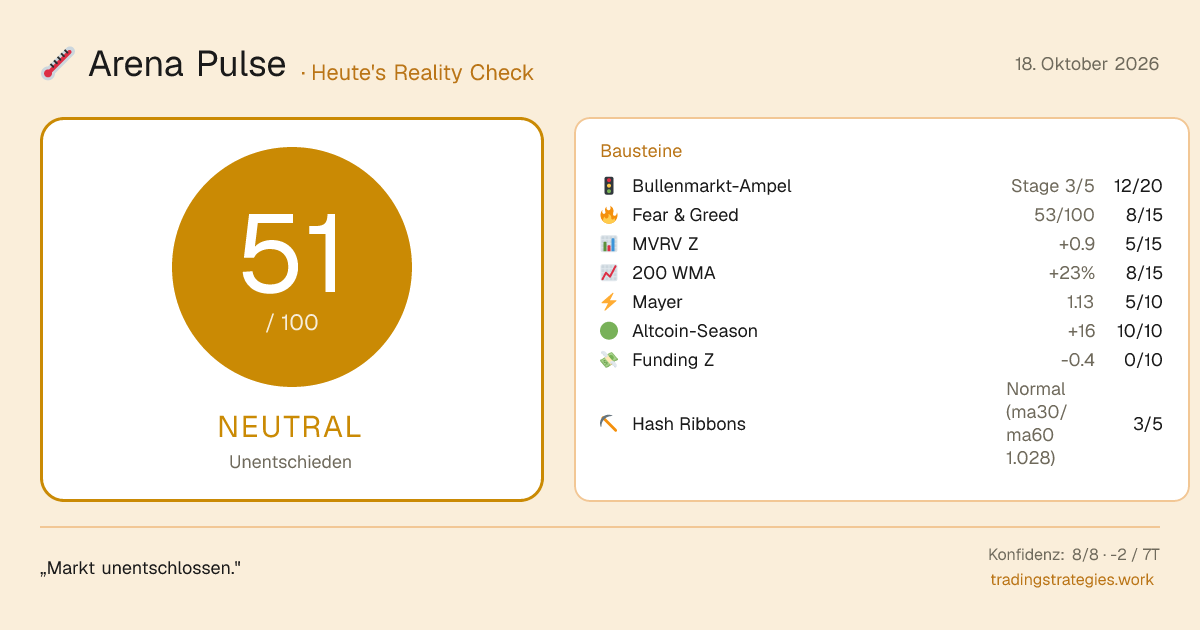The width and height of the screenshot is (1200, 630).
Task: Click the Konfidenz 8/8 line
Action: (x=1073, y=555)
